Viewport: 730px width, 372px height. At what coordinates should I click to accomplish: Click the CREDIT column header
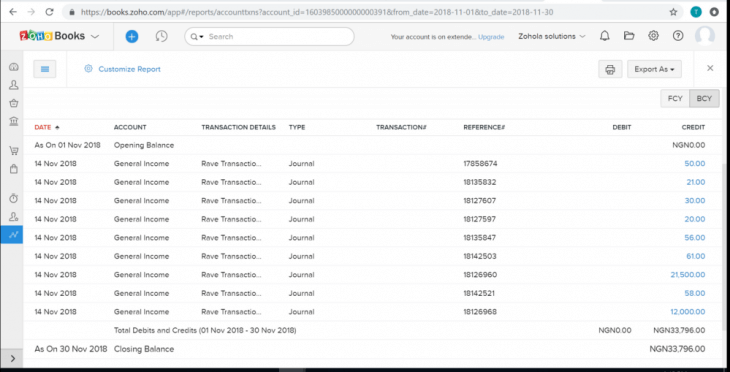click(x=693, y=127)
